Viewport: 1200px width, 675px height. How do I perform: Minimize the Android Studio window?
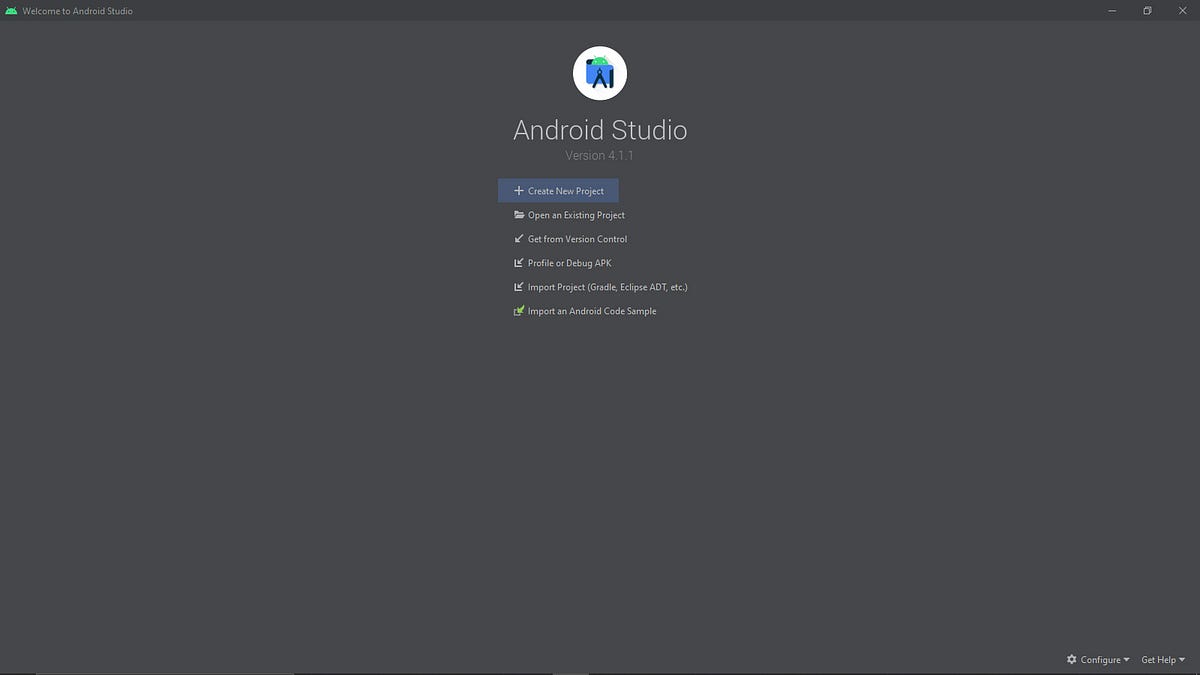1110,10
